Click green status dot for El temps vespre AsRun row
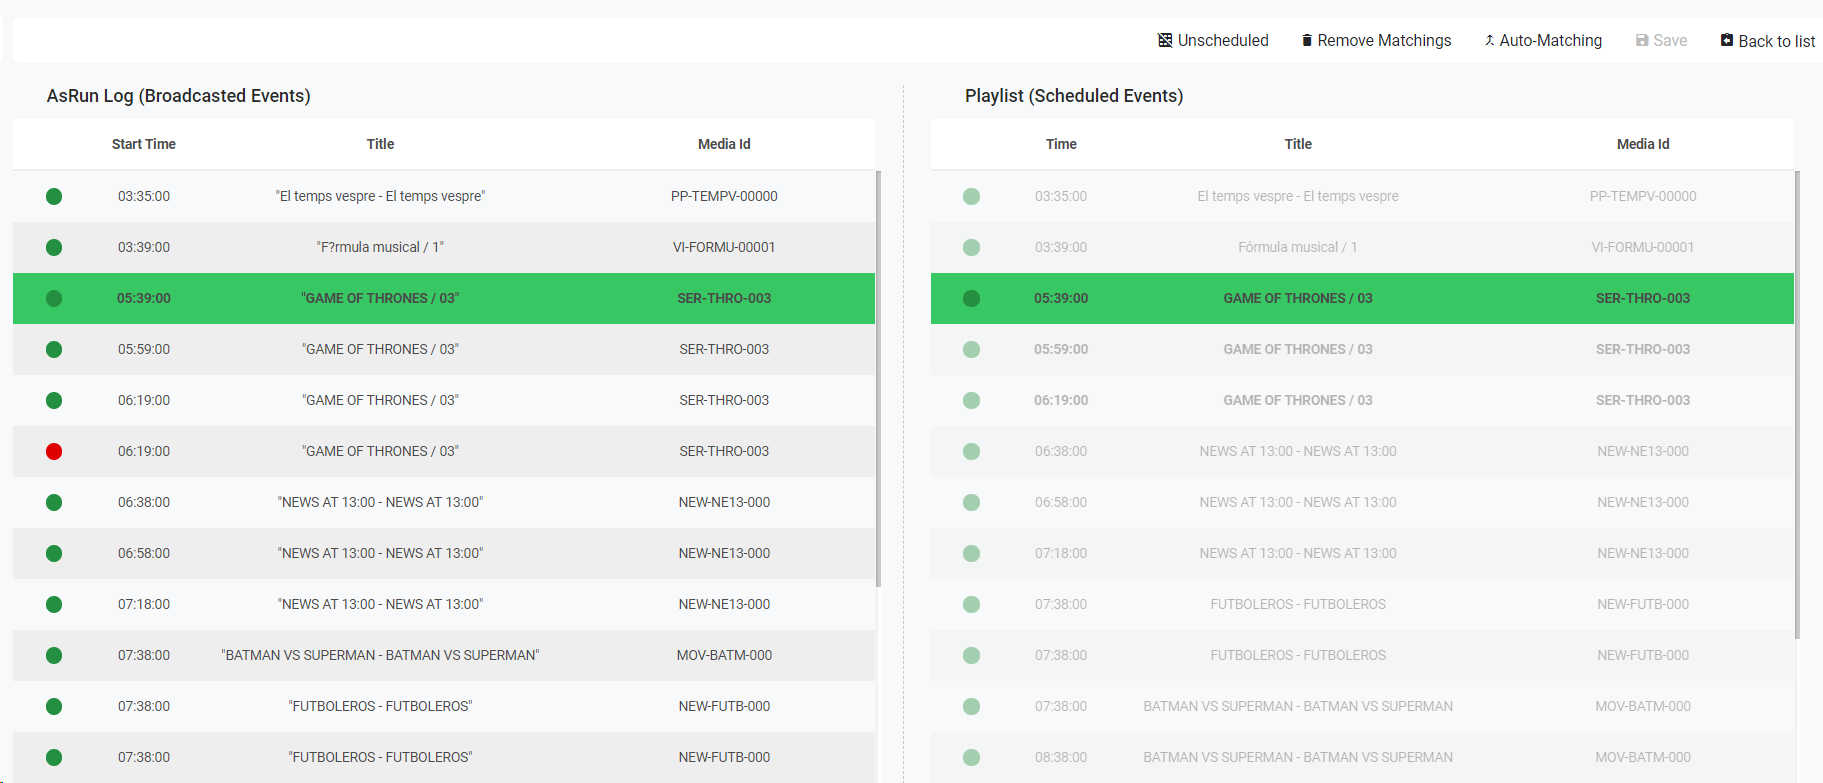Screen dimensions: 1823x783 click(x=54, y=196)
